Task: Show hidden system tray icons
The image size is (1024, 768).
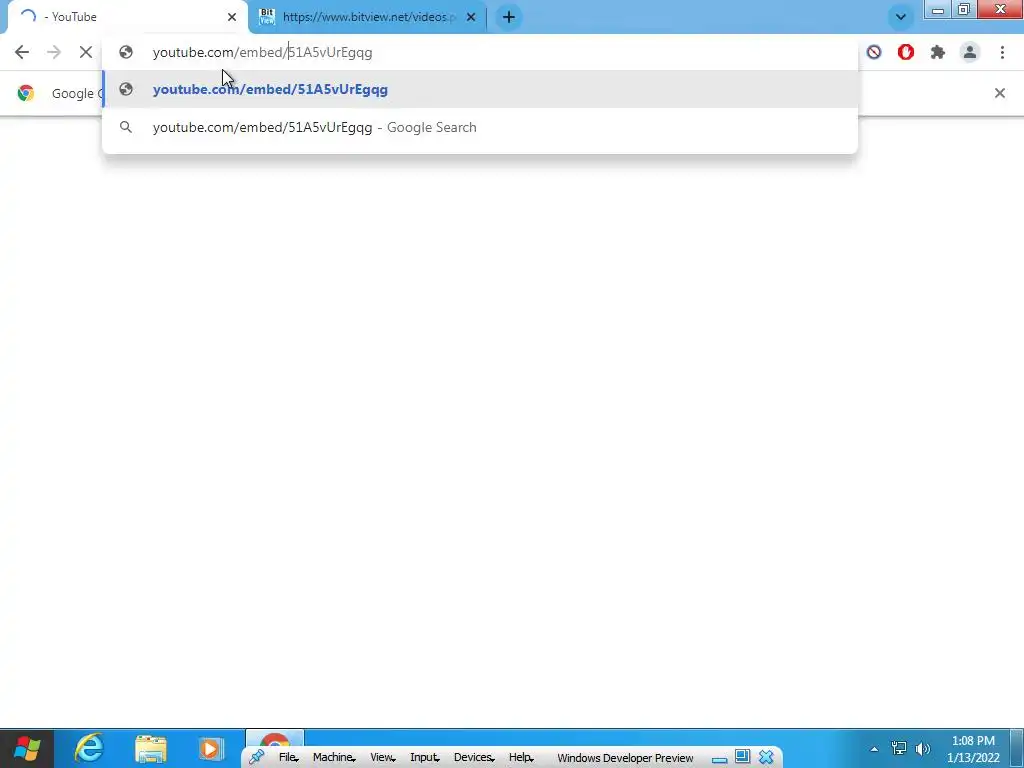Action: [x=874, y=749]
